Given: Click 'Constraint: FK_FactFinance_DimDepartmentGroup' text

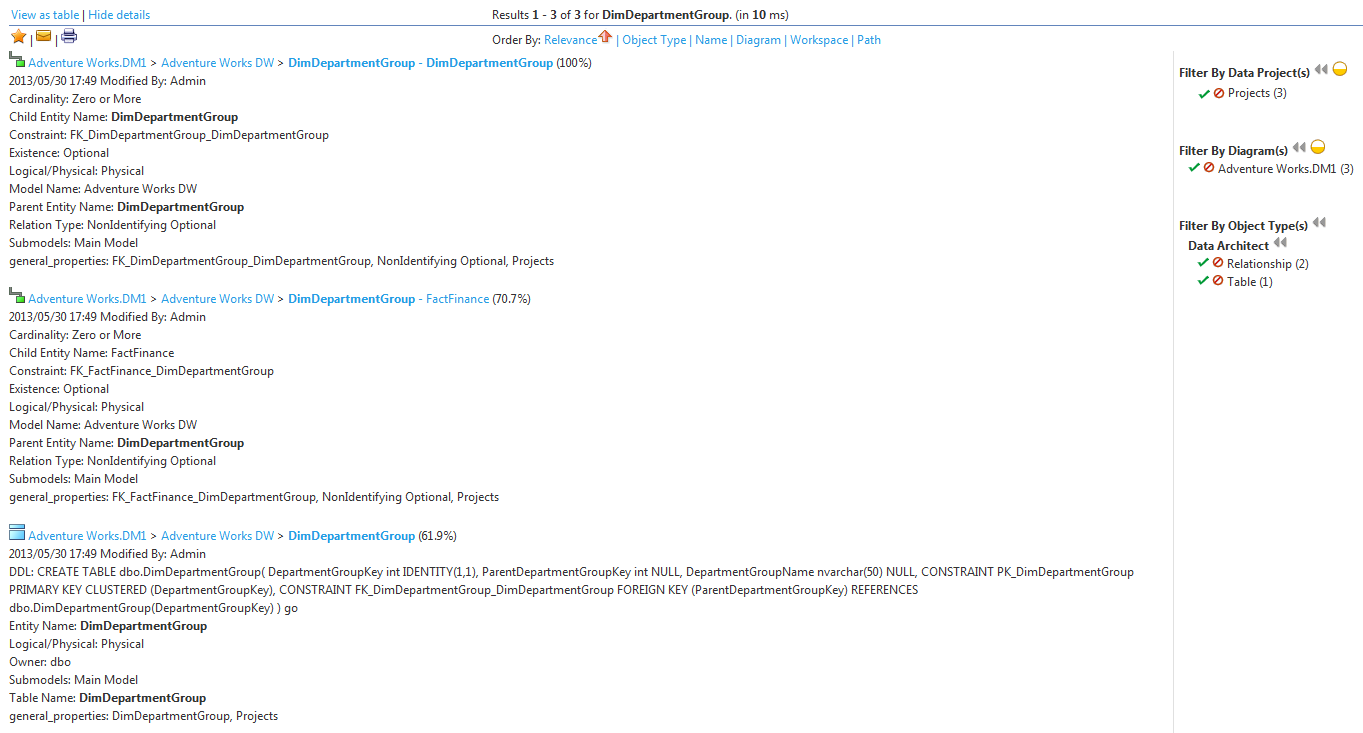Looking at the screenshot, I should 141,371.
